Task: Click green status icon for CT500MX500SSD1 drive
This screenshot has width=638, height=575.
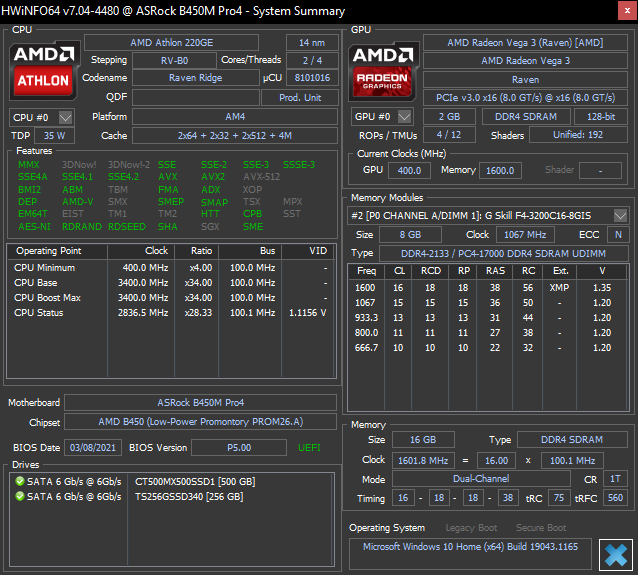Action: [x=19, y=481]
